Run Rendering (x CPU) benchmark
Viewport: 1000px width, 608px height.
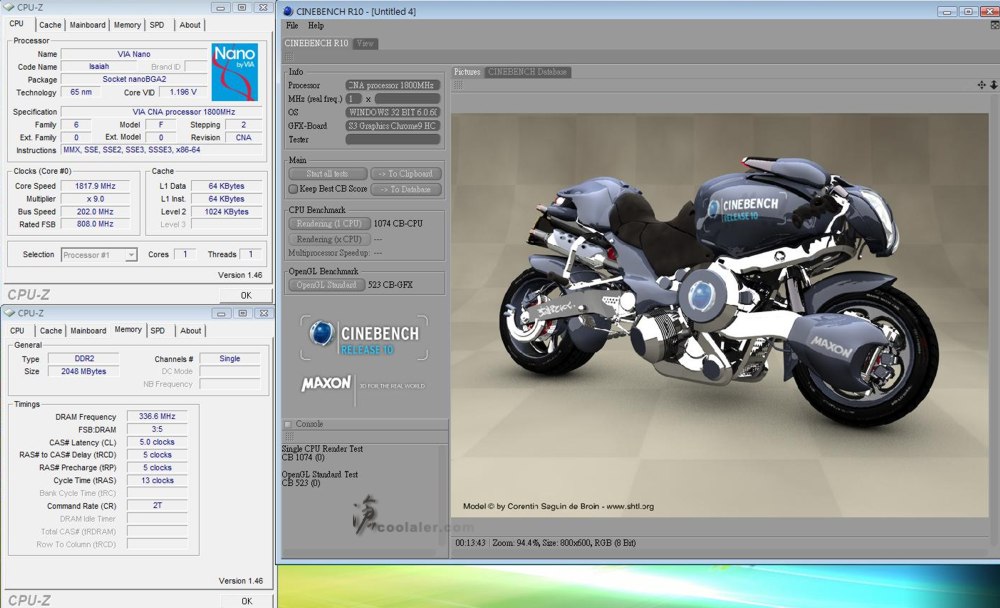329,239
